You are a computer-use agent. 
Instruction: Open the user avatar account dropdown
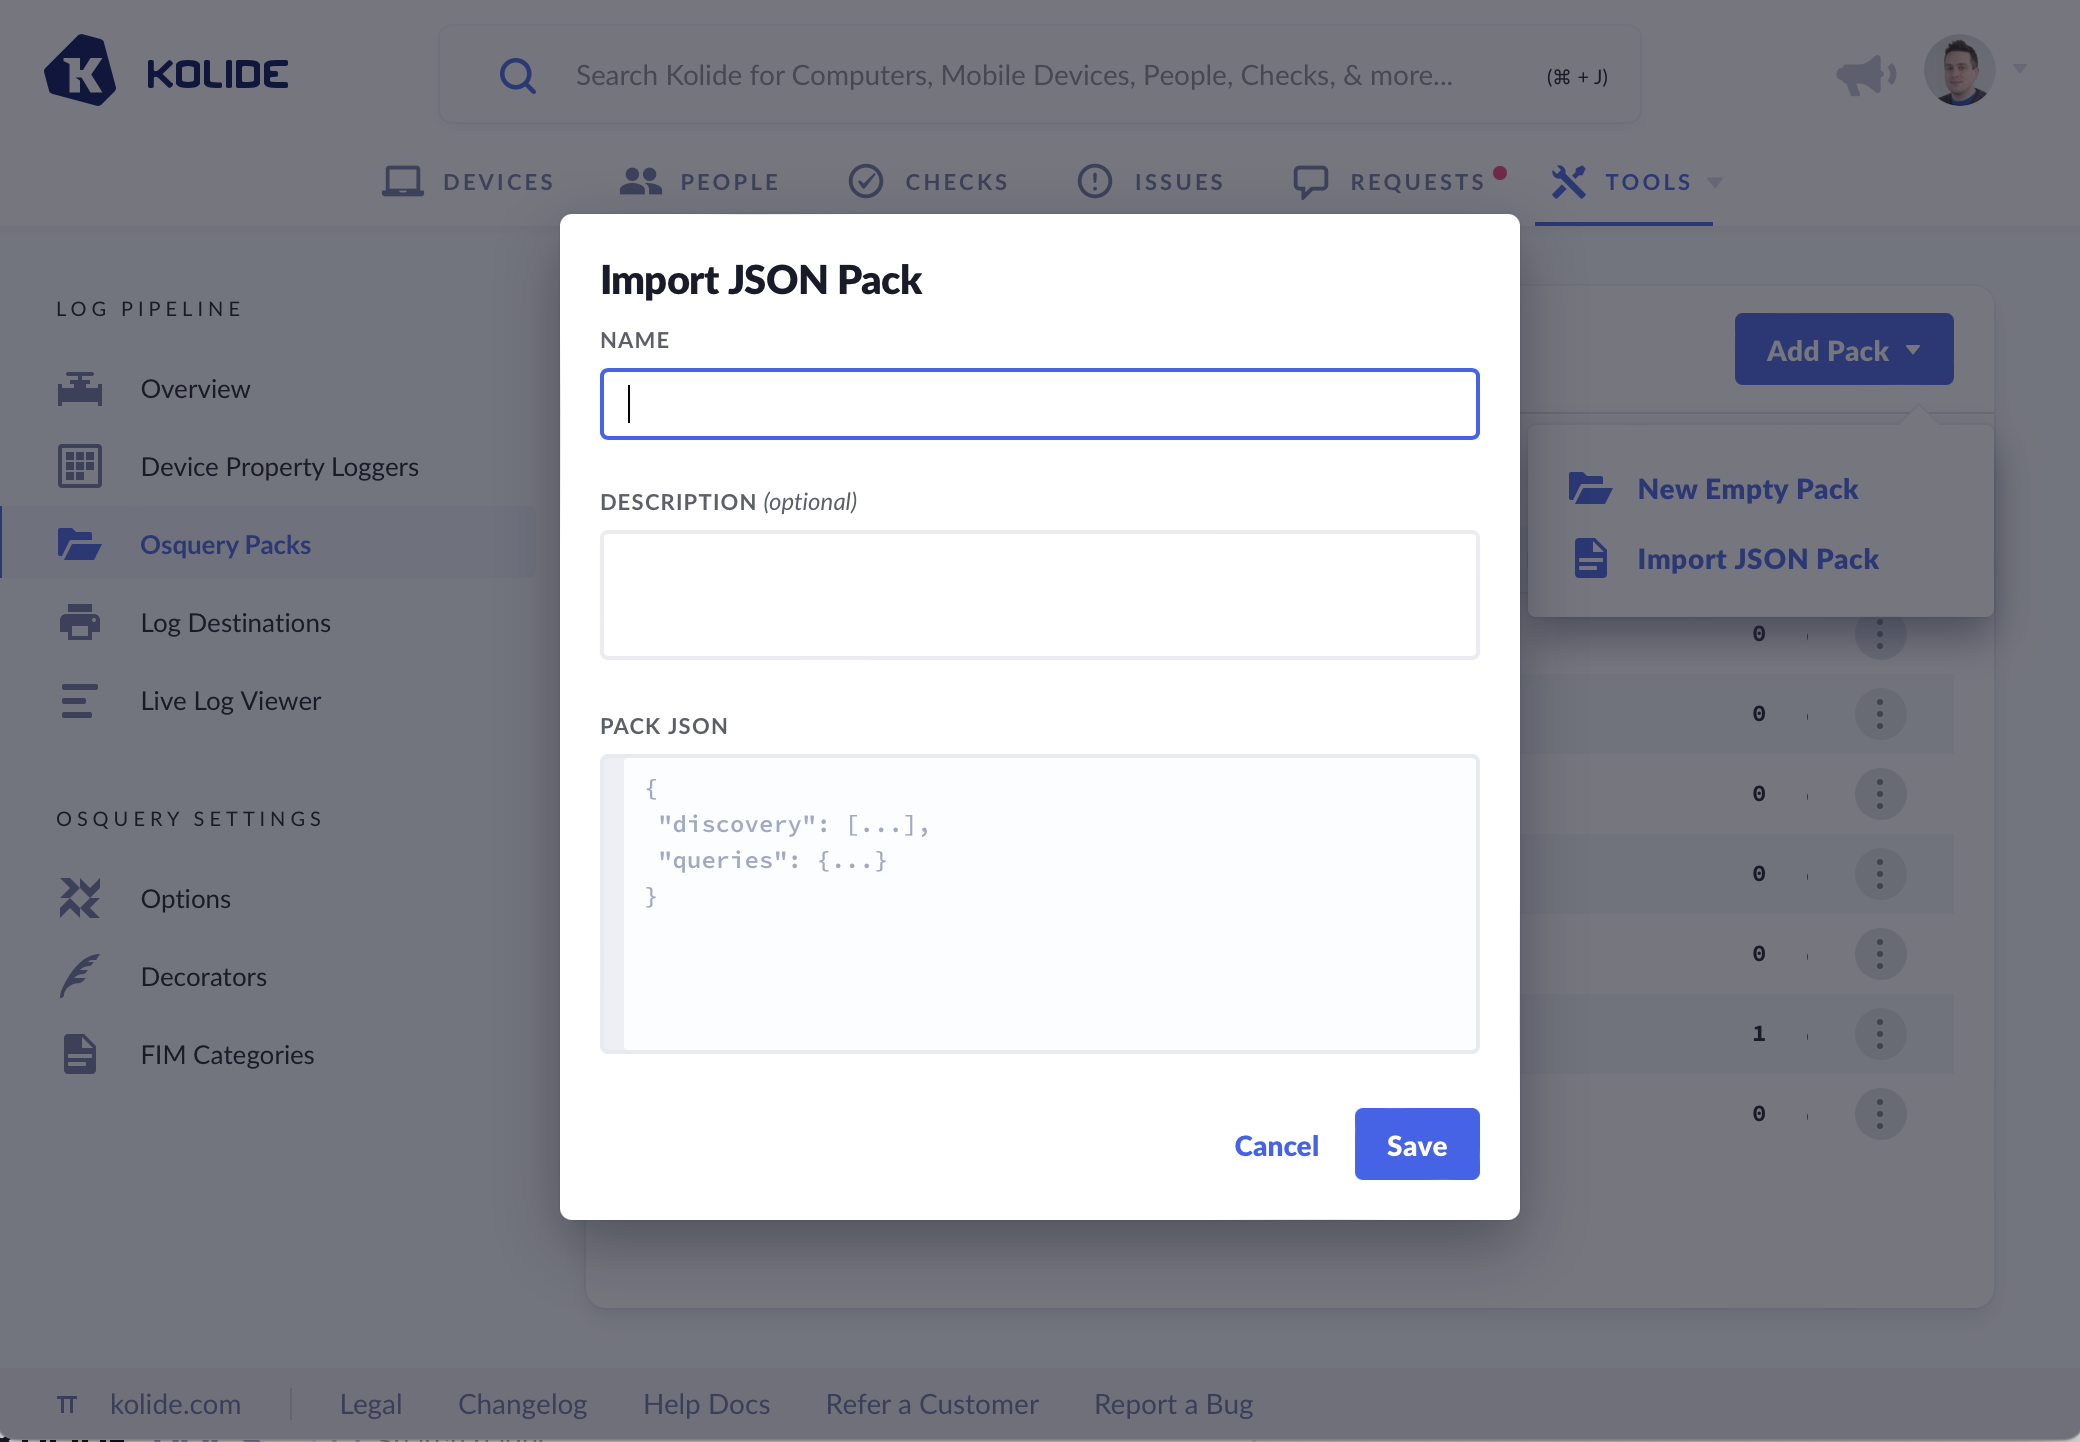point(1960,70)
